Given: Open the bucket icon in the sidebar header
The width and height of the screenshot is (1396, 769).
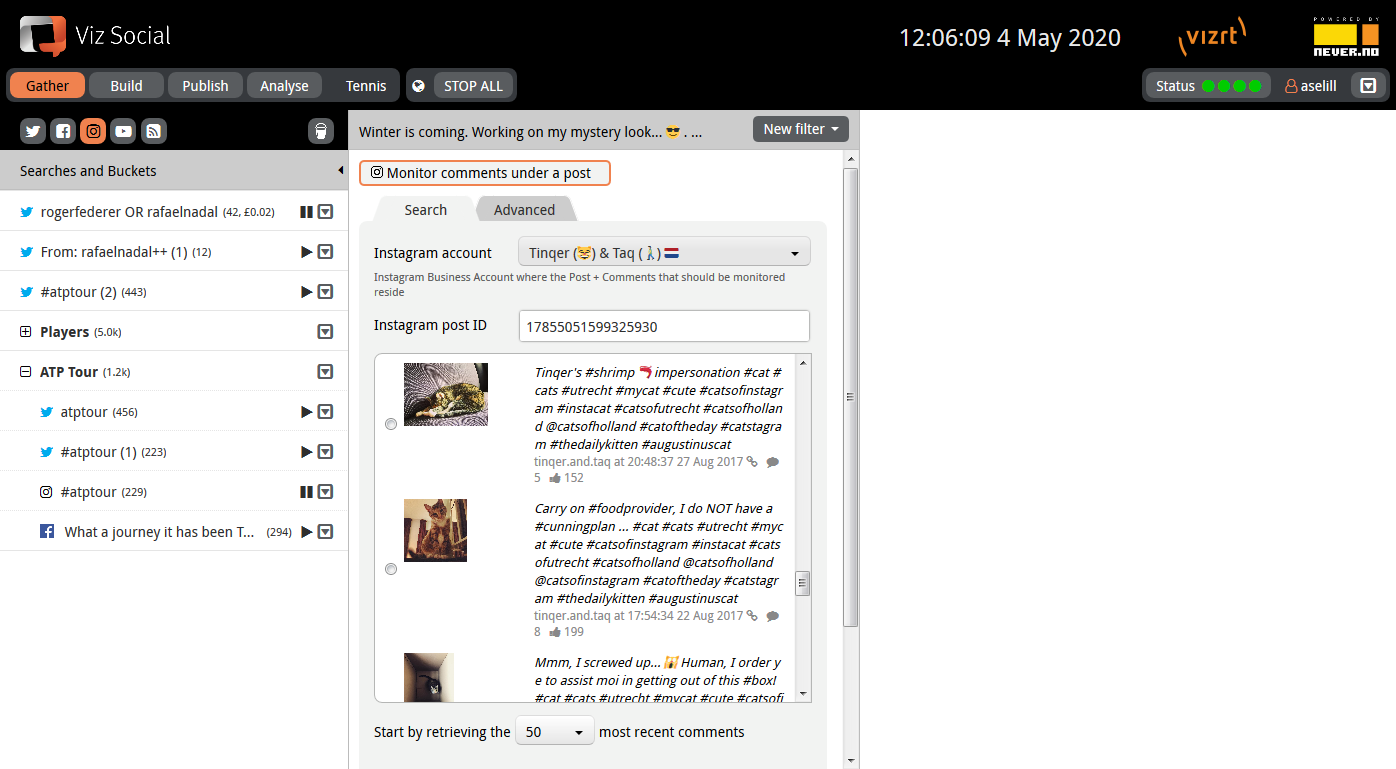Looking at the screenshot, I should click(321, 131).
